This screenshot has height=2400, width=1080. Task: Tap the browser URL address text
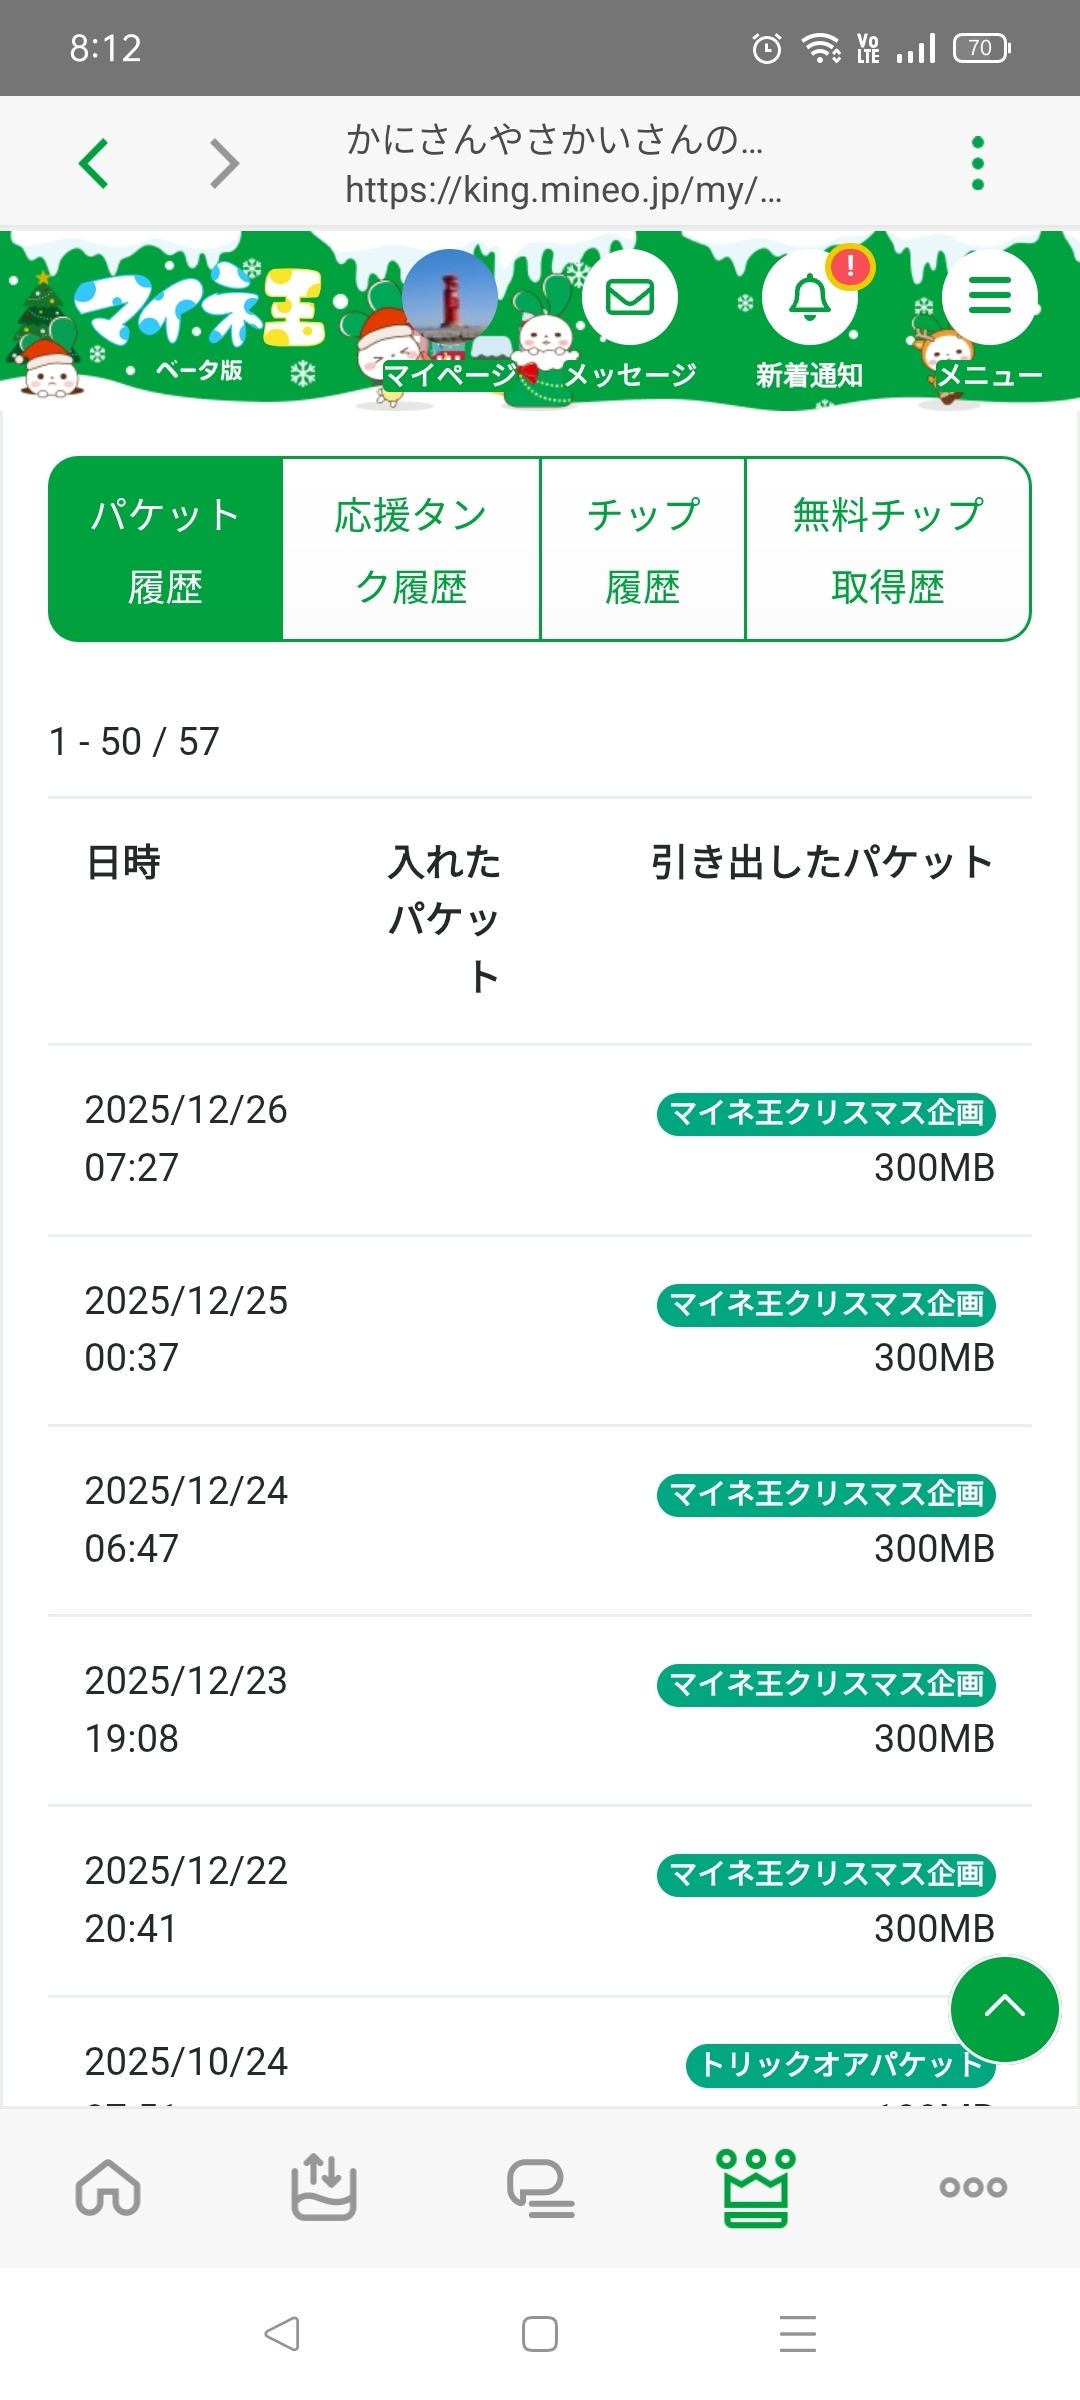tap(563, 189)
